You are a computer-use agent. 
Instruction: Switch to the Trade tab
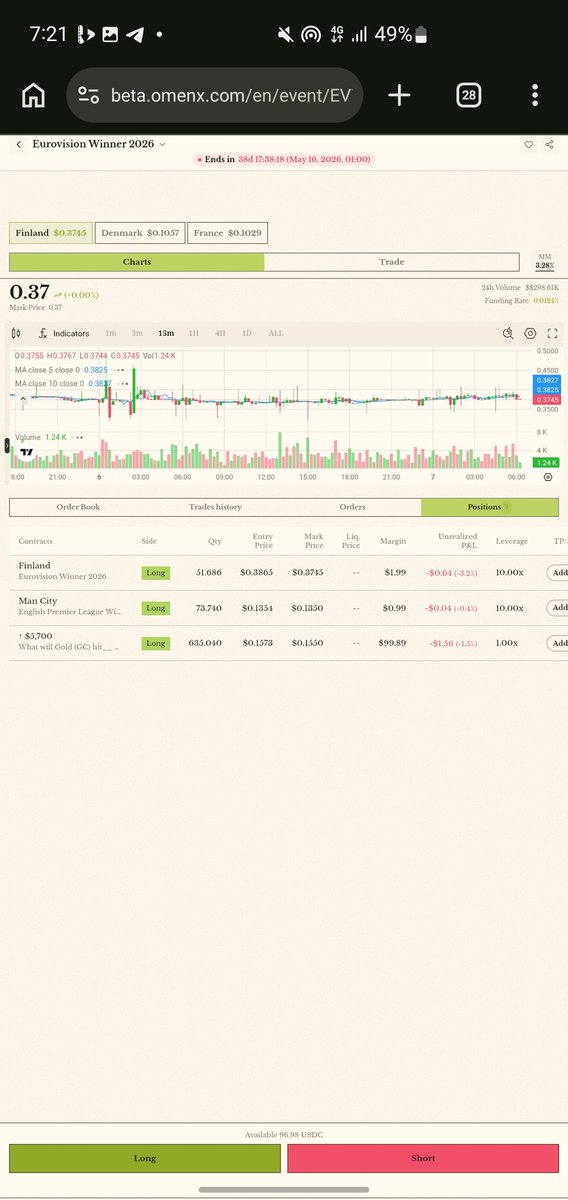[392, 262]
